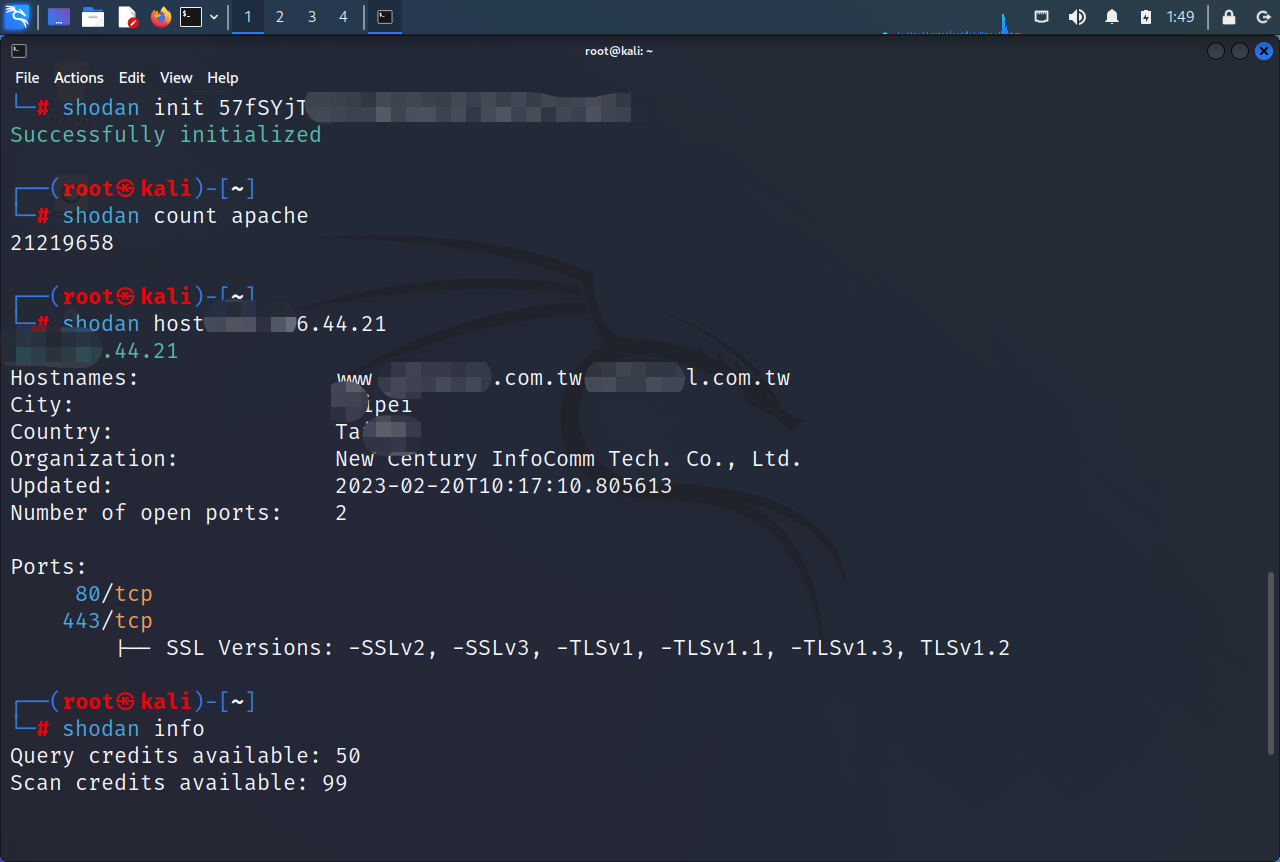Select the terminal window taskbar button
The width and height of the screenshot is (1280, 862).
385,17
